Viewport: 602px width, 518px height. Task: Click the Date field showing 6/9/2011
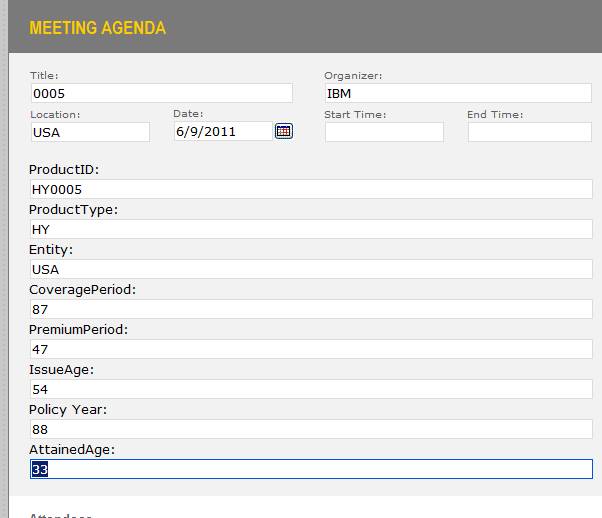click(x=222, y=131)
